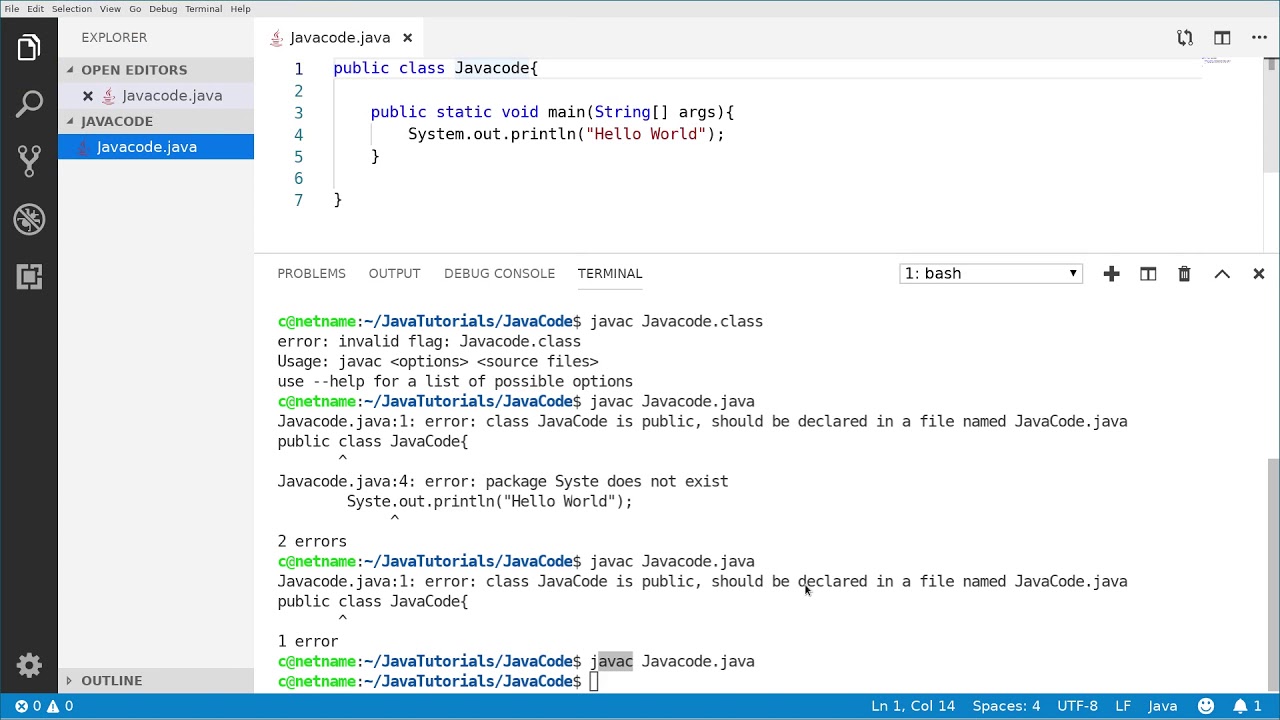1280x720 pixels.
Task: Kill the terminal with trash icon
Action: coord(1184,274)
